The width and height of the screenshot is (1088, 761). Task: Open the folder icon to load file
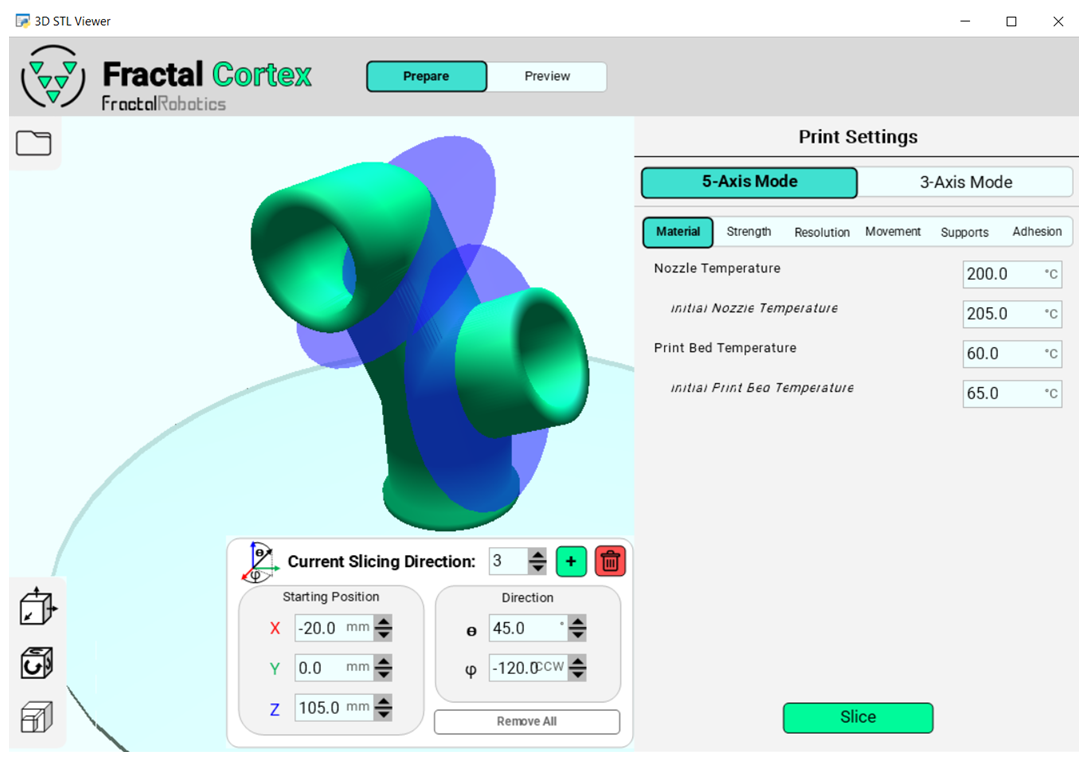[x=33, y=143]
